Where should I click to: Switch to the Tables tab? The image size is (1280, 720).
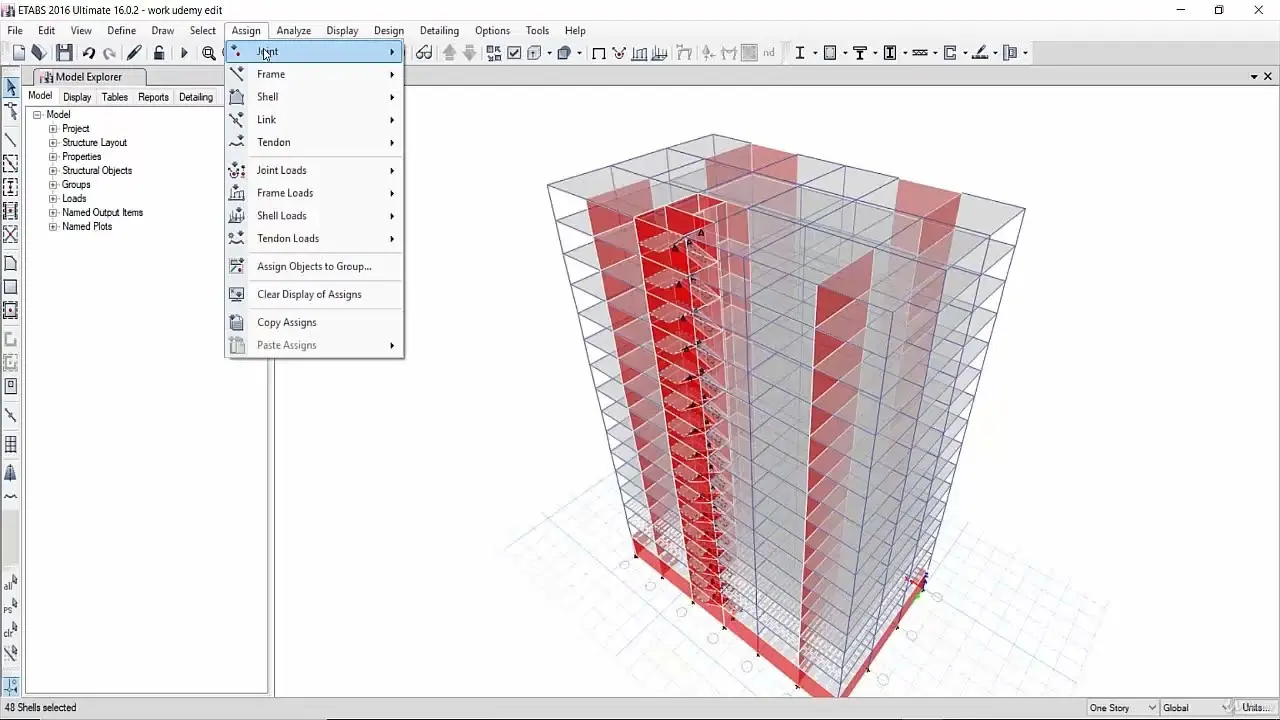point(115,97)
